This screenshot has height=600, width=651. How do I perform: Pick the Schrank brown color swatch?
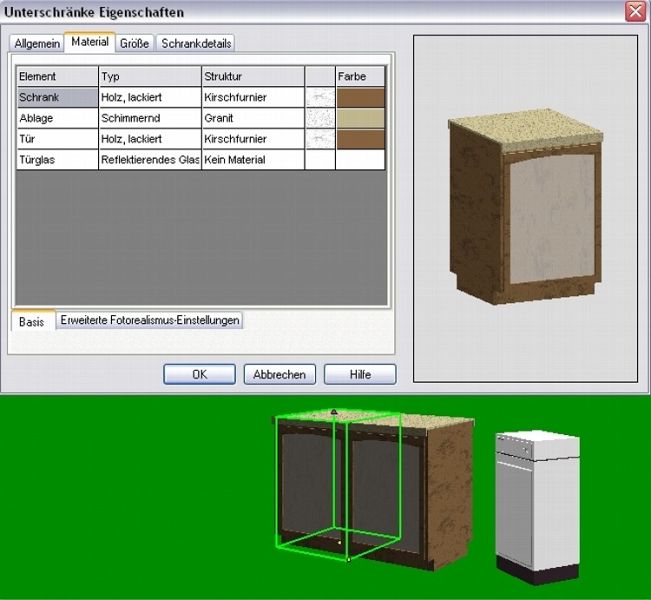point(360,97)
